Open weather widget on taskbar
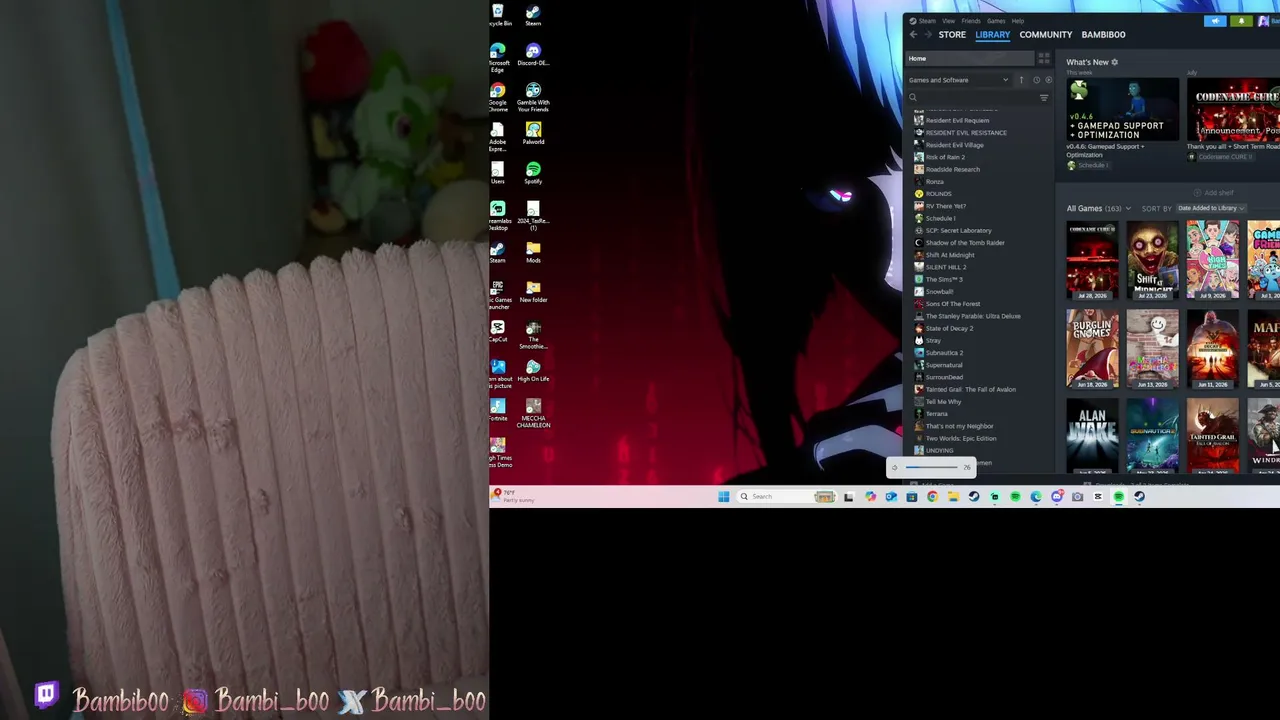Viewport: 1280px width, 720px height. (513, 496)
